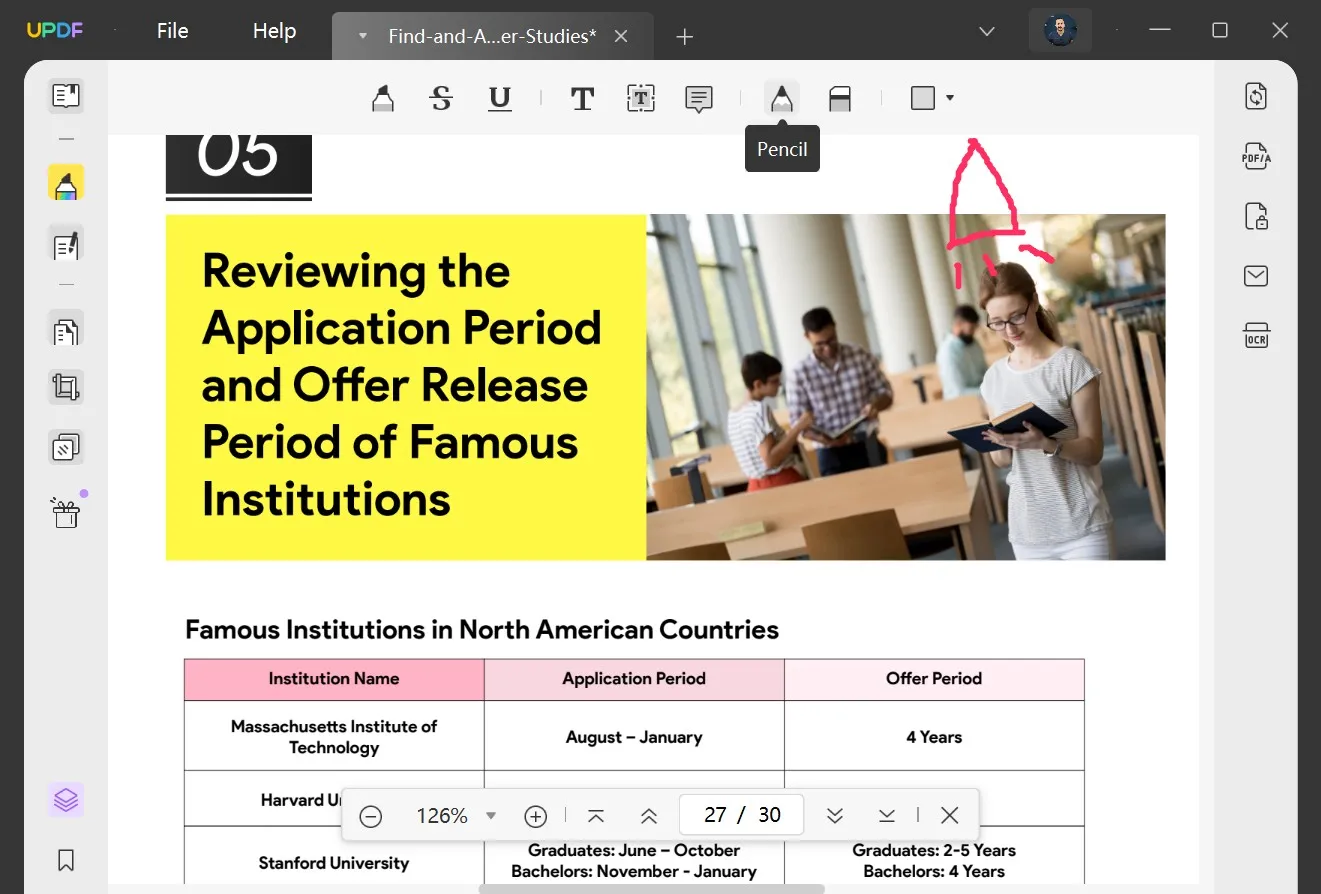The height and width of the screenshot is (894, 1321).
Task: Open the Text Comment tool
Action: [x=582, y=97]
